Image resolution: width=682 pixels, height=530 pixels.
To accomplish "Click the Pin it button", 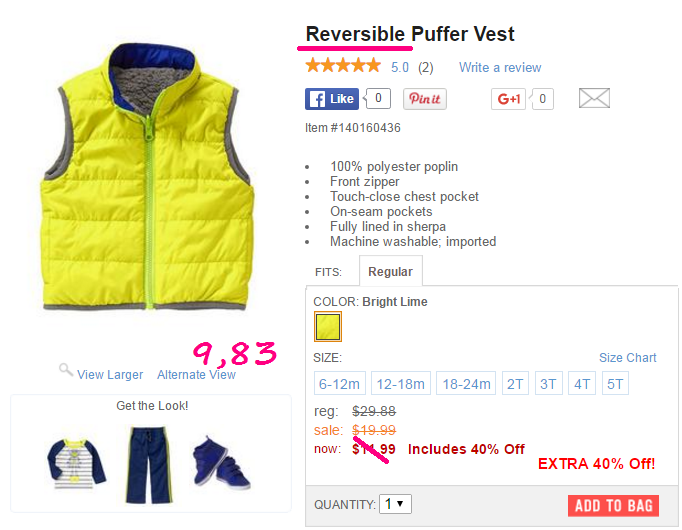I will (425, 99).
